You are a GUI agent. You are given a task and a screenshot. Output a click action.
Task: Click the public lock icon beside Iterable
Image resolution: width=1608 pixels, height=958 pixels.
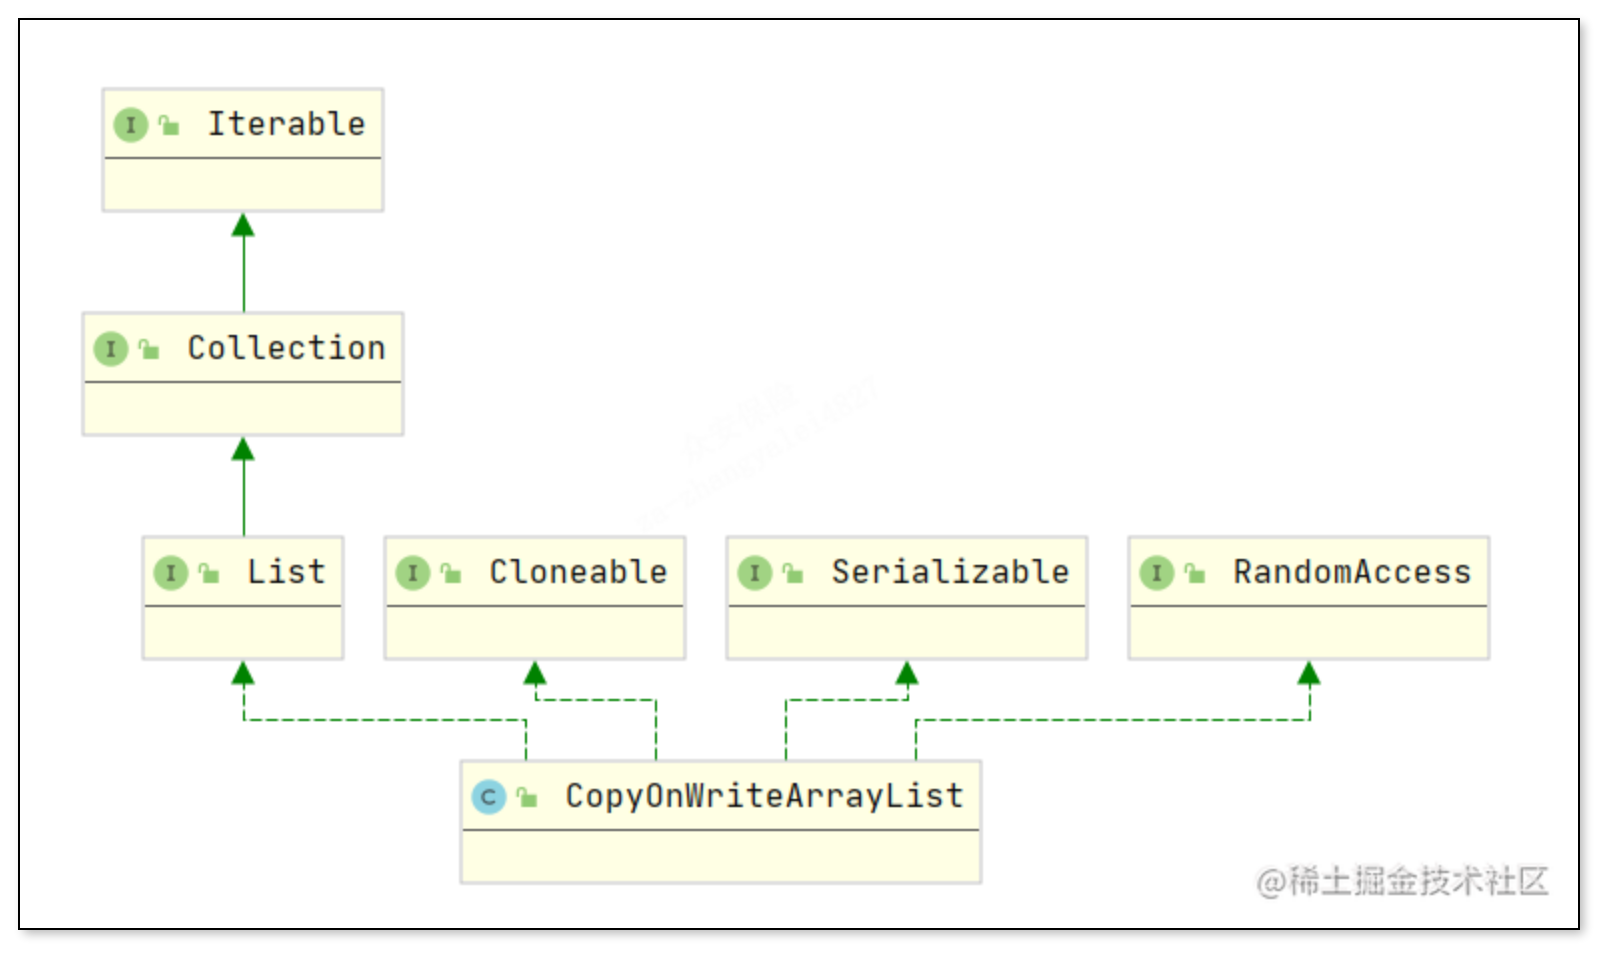point(169,125)
